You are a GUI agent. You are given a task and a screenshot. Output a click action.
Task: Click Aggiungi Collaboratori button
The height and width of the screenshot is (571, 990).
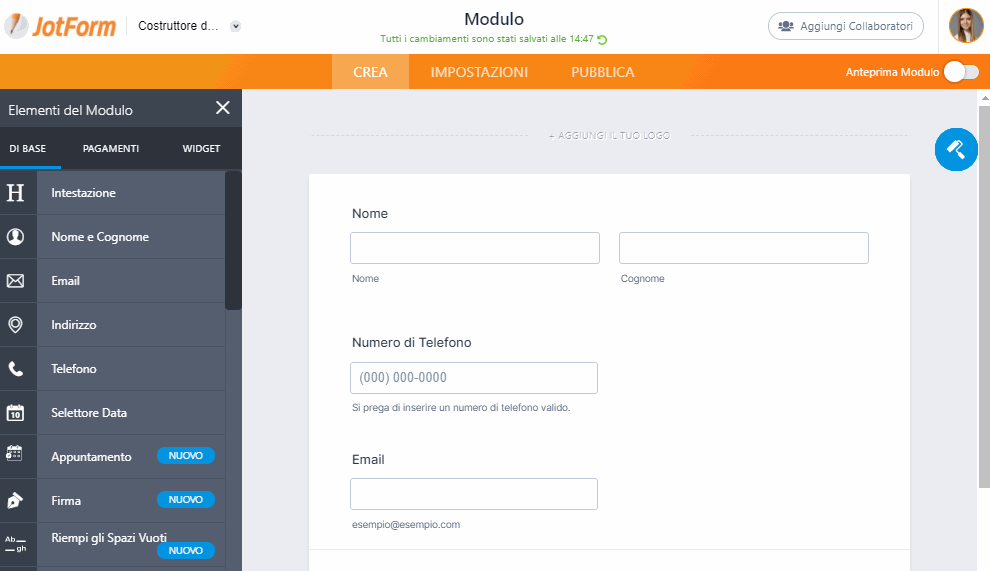pos(845,26)
